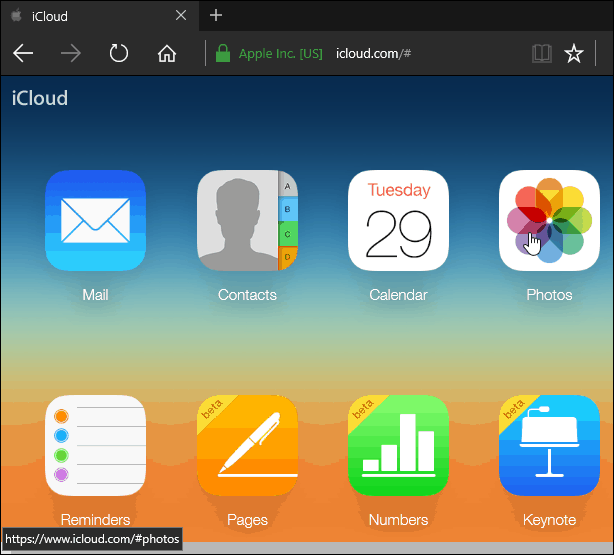Open reading view book icon
The width and height of the screenshot is (614, 555).
(x=542, y=53)
